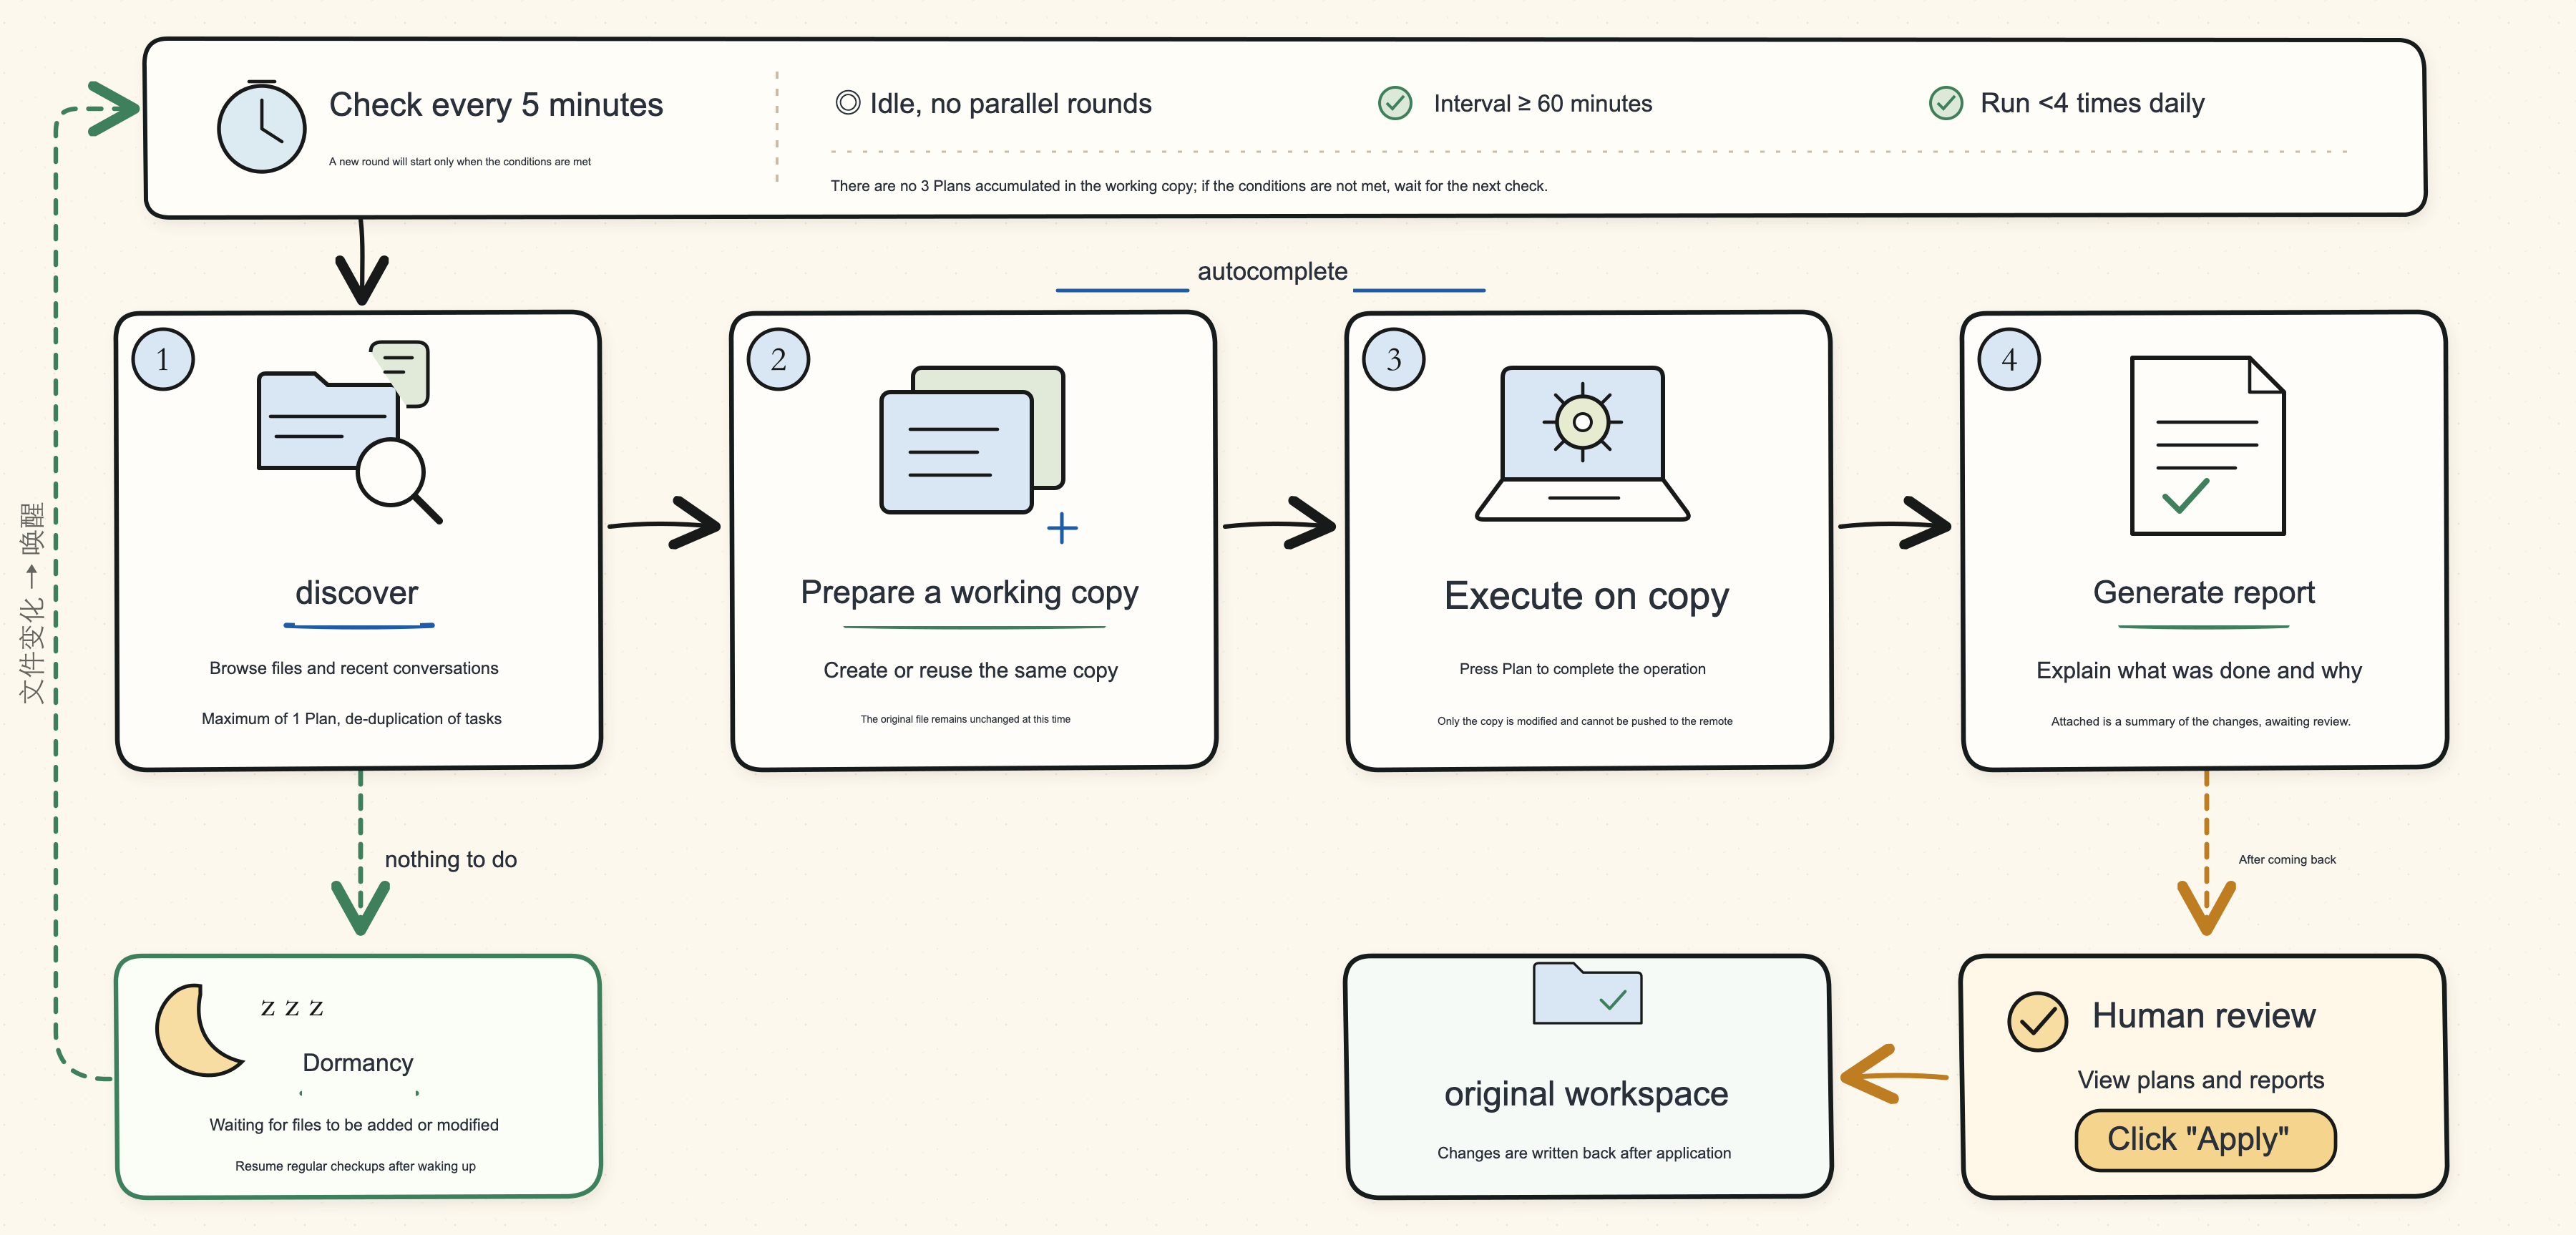This screenshot has width=2576, height=1235.
Task: Click "Attached is a summary of the changes" note
Action: pos(2200,721)
